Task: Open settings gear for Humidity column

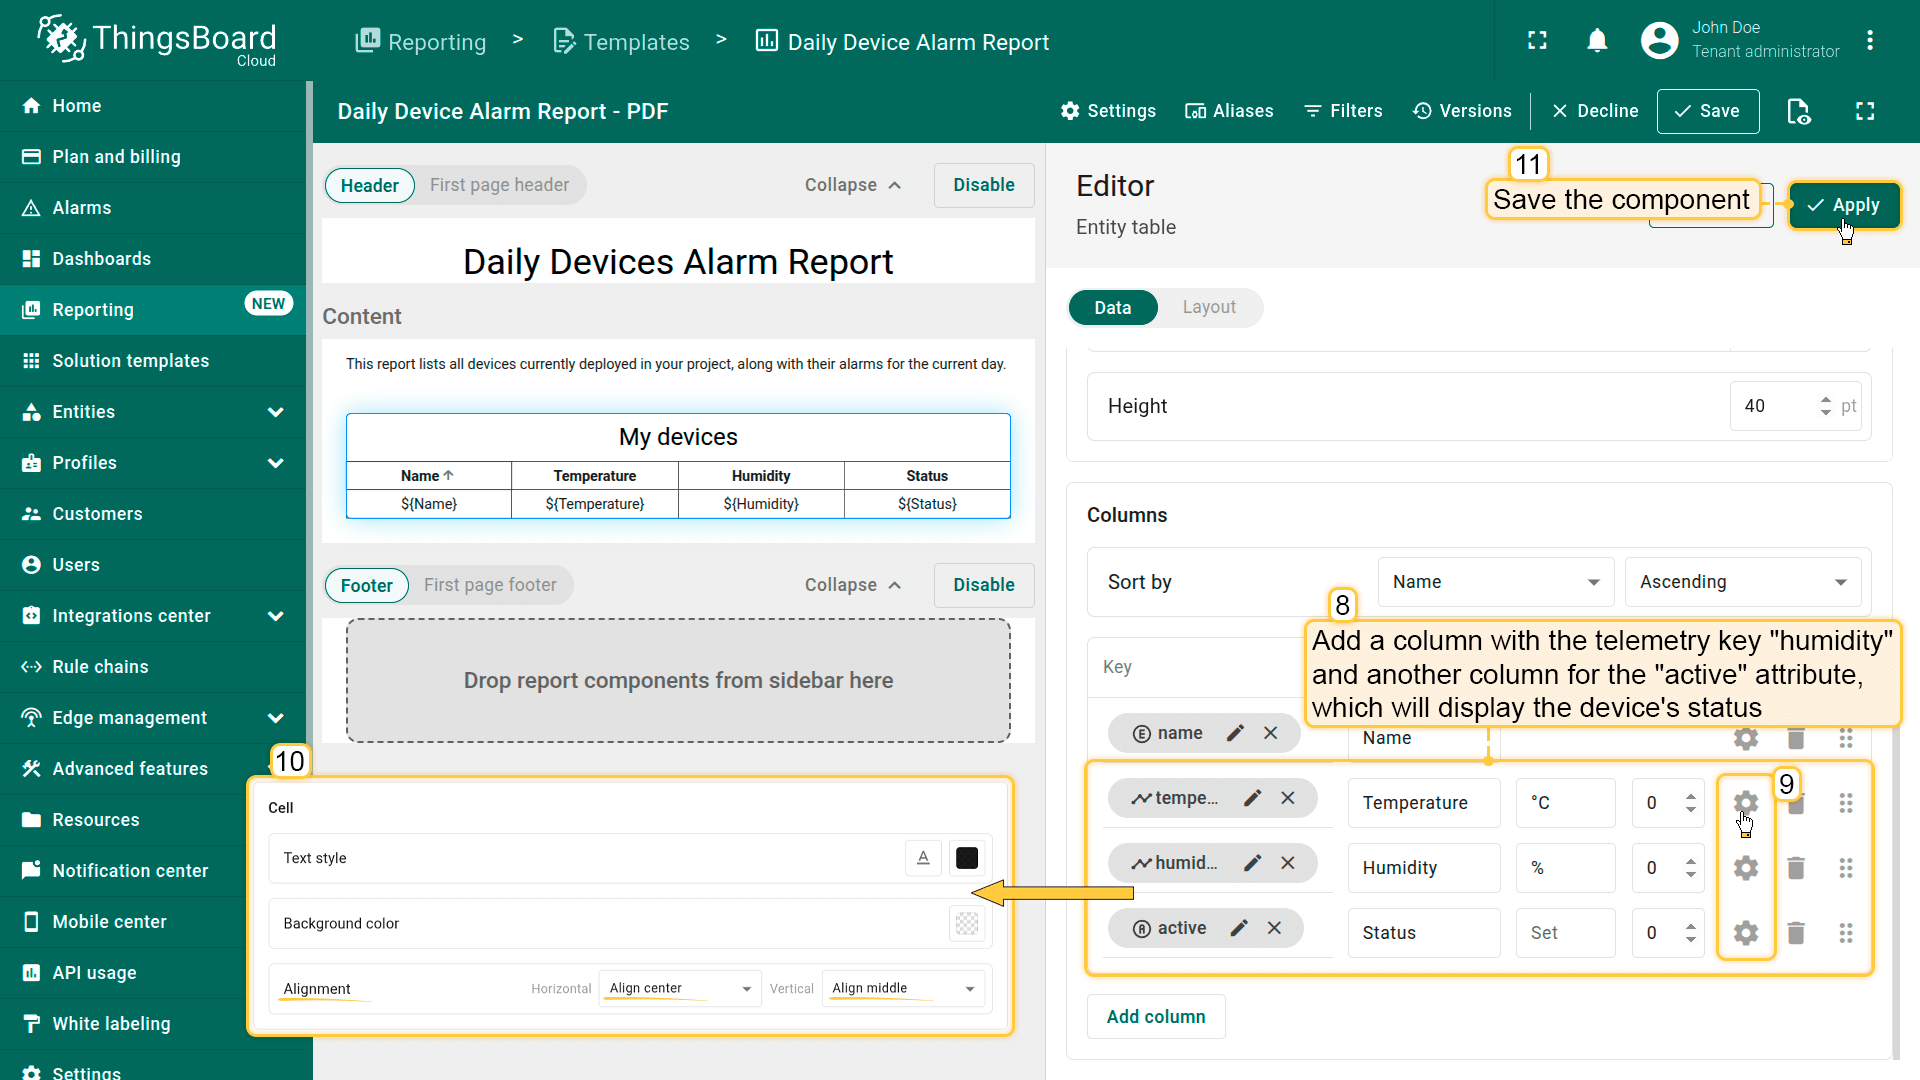Action: click(1745, 868)
